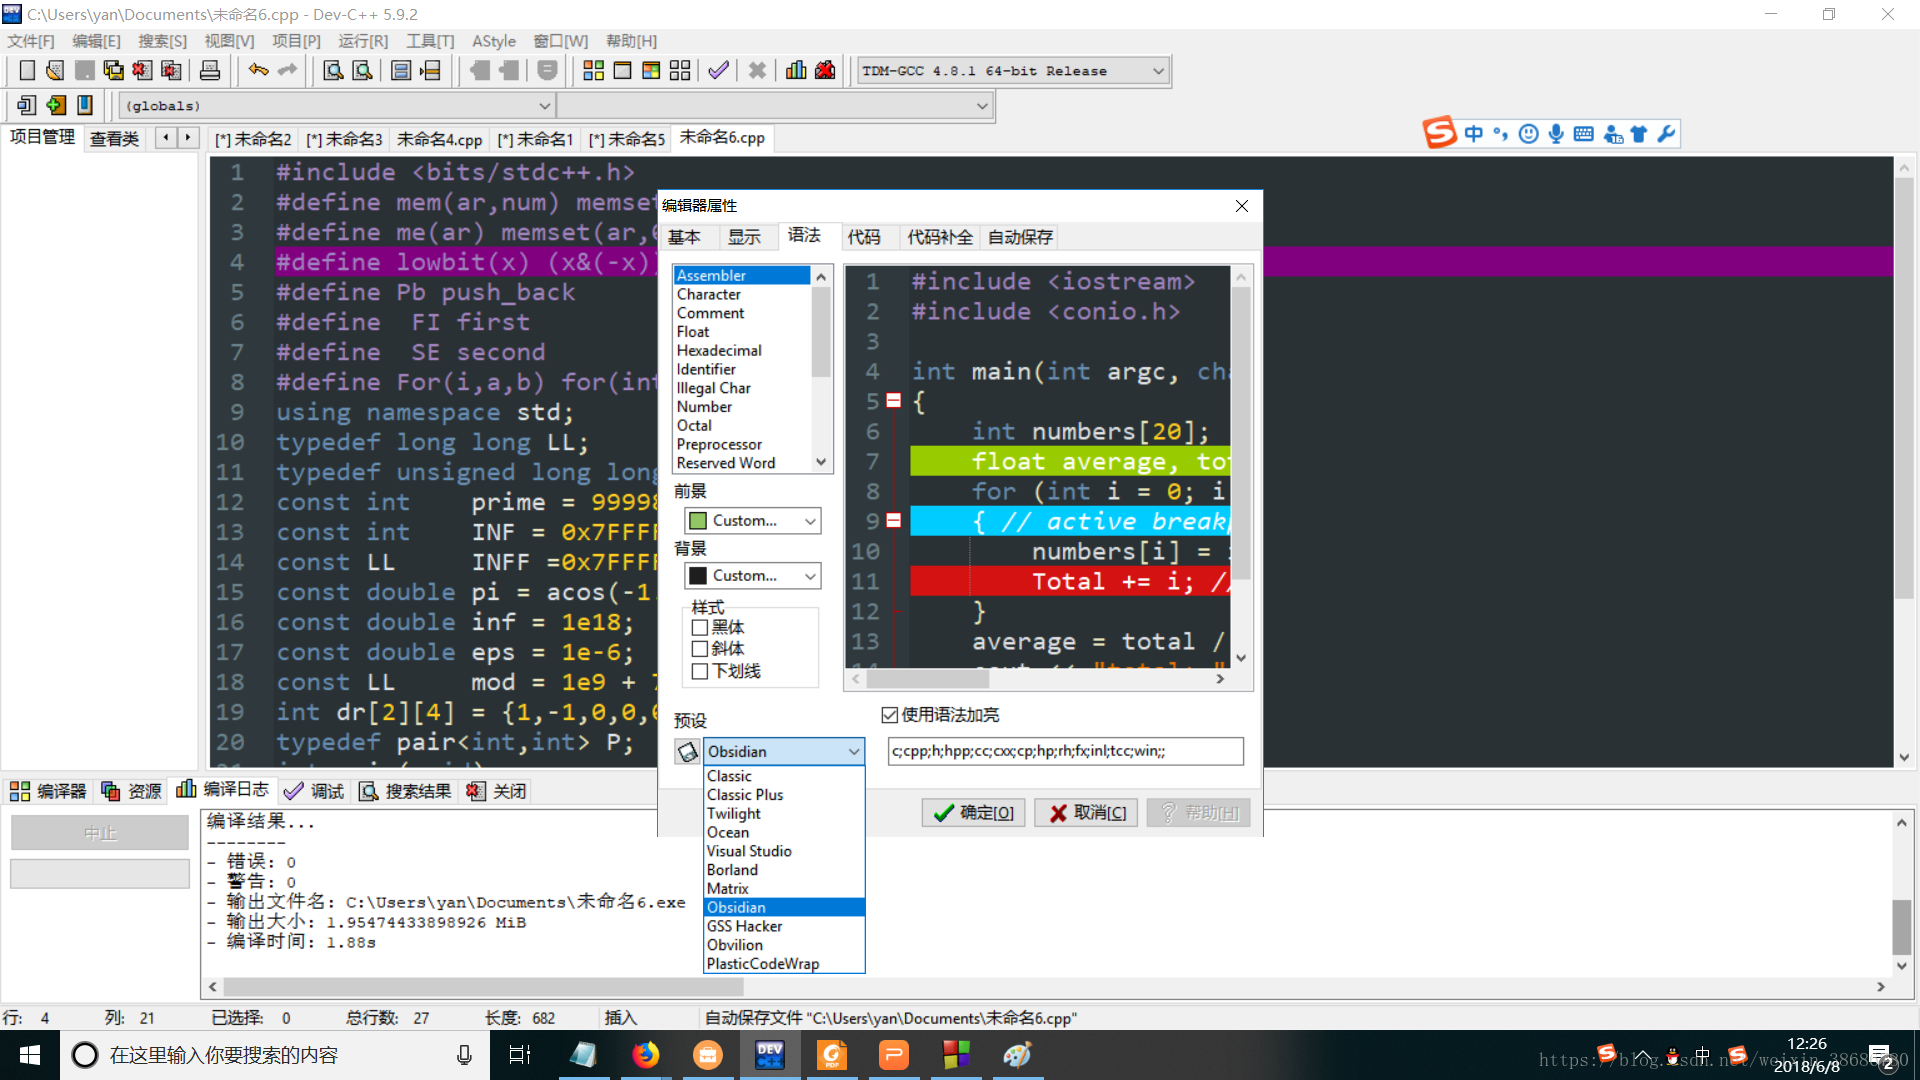Uncheck the 使用语法加亮 checkbox
1920x1080 pixels.
[x=890, y=715]
